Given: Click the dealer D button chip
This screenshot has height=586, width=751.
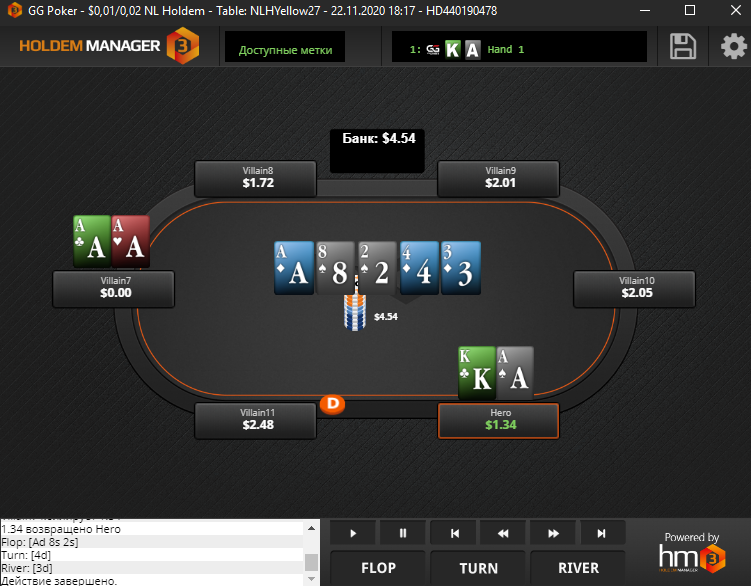Looking at the screenshot, I should click(332, 404).
